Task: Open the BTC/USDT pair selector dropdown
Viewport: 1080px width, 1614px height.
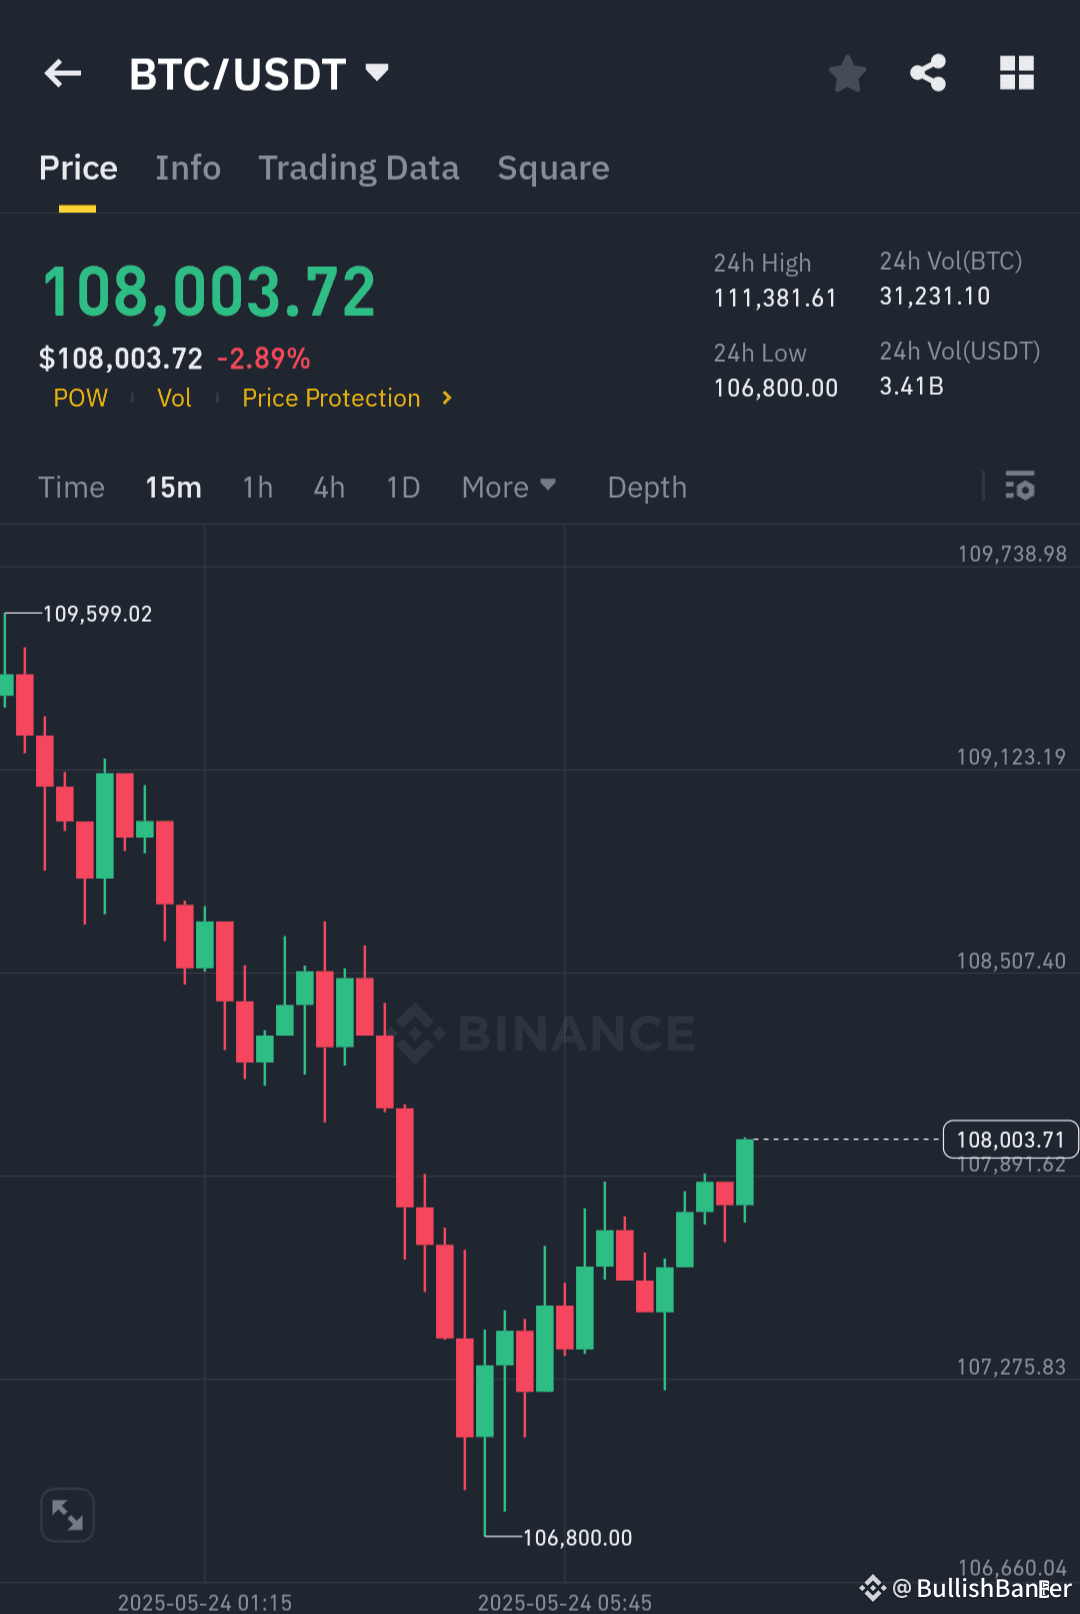Action: click(x=260, y=73)
